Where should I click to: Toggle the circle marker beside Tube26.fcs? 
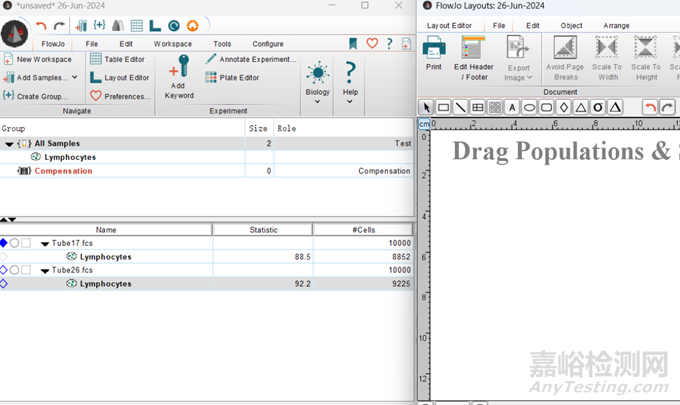click(x=15, y=270)
